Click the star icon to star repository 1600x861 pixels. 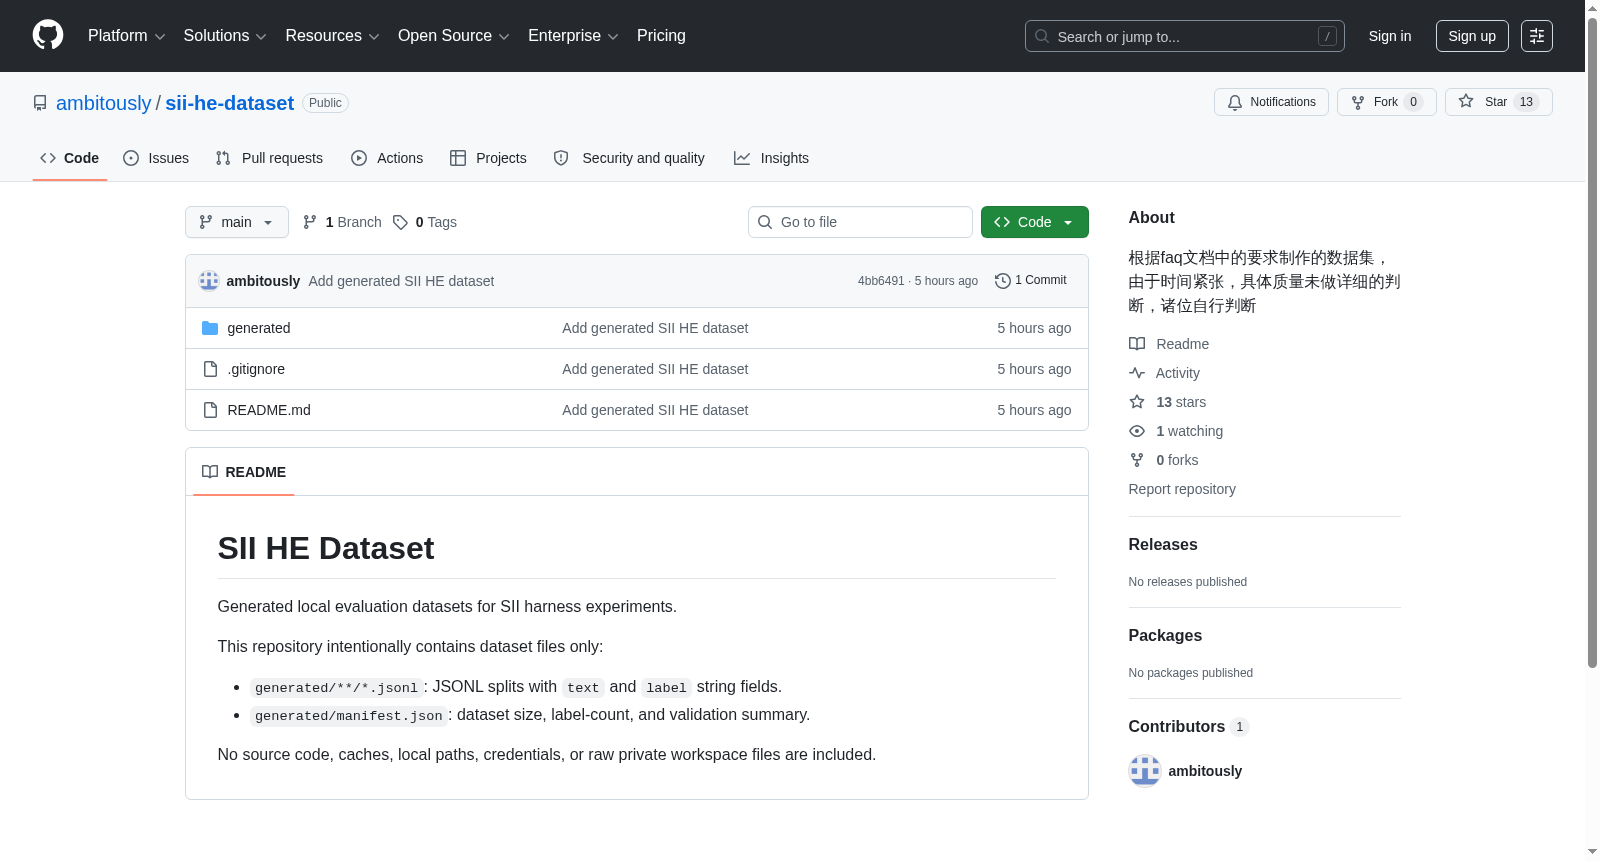(x=1466, y=101)
